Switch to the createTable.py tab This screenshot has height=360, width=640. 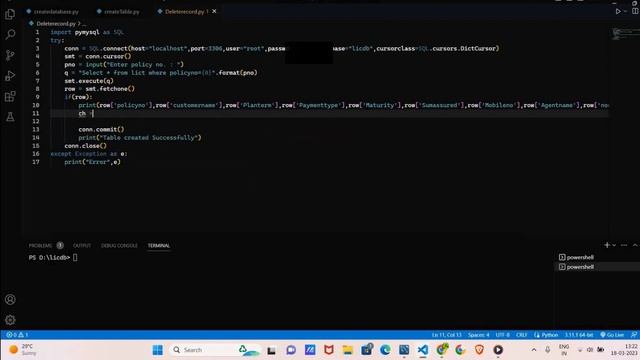tap(118, 12)
